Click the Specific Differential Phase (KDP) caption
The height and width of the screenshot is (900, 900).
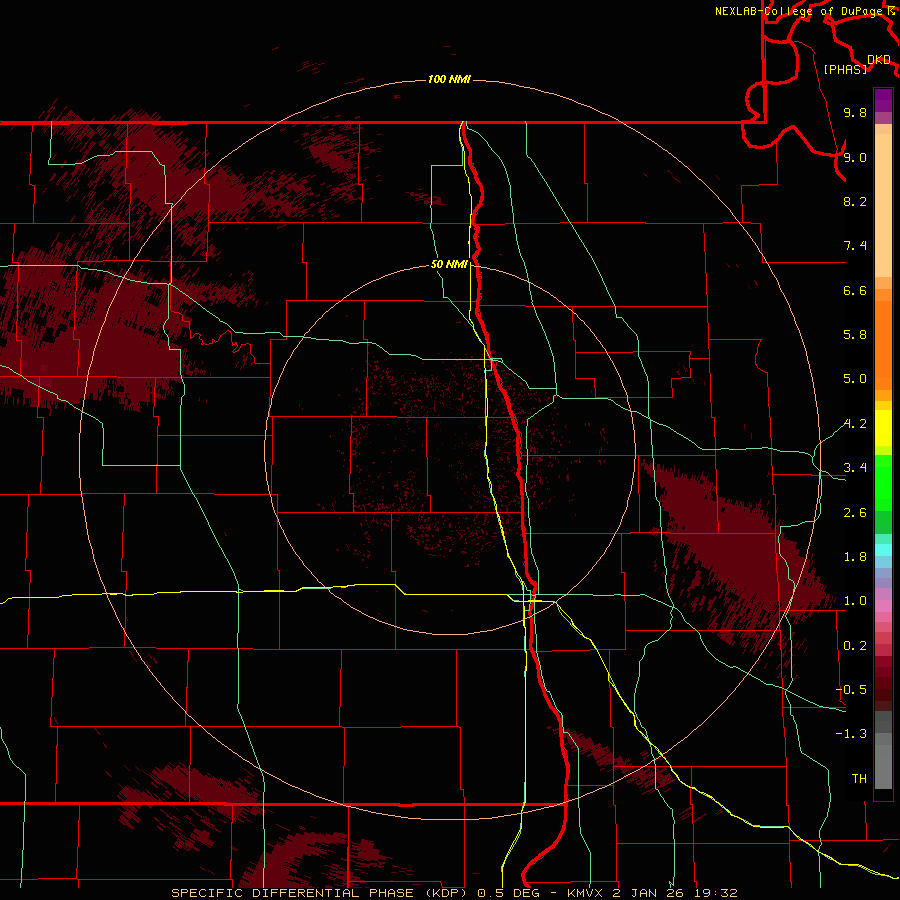click(x=454, y=893)
